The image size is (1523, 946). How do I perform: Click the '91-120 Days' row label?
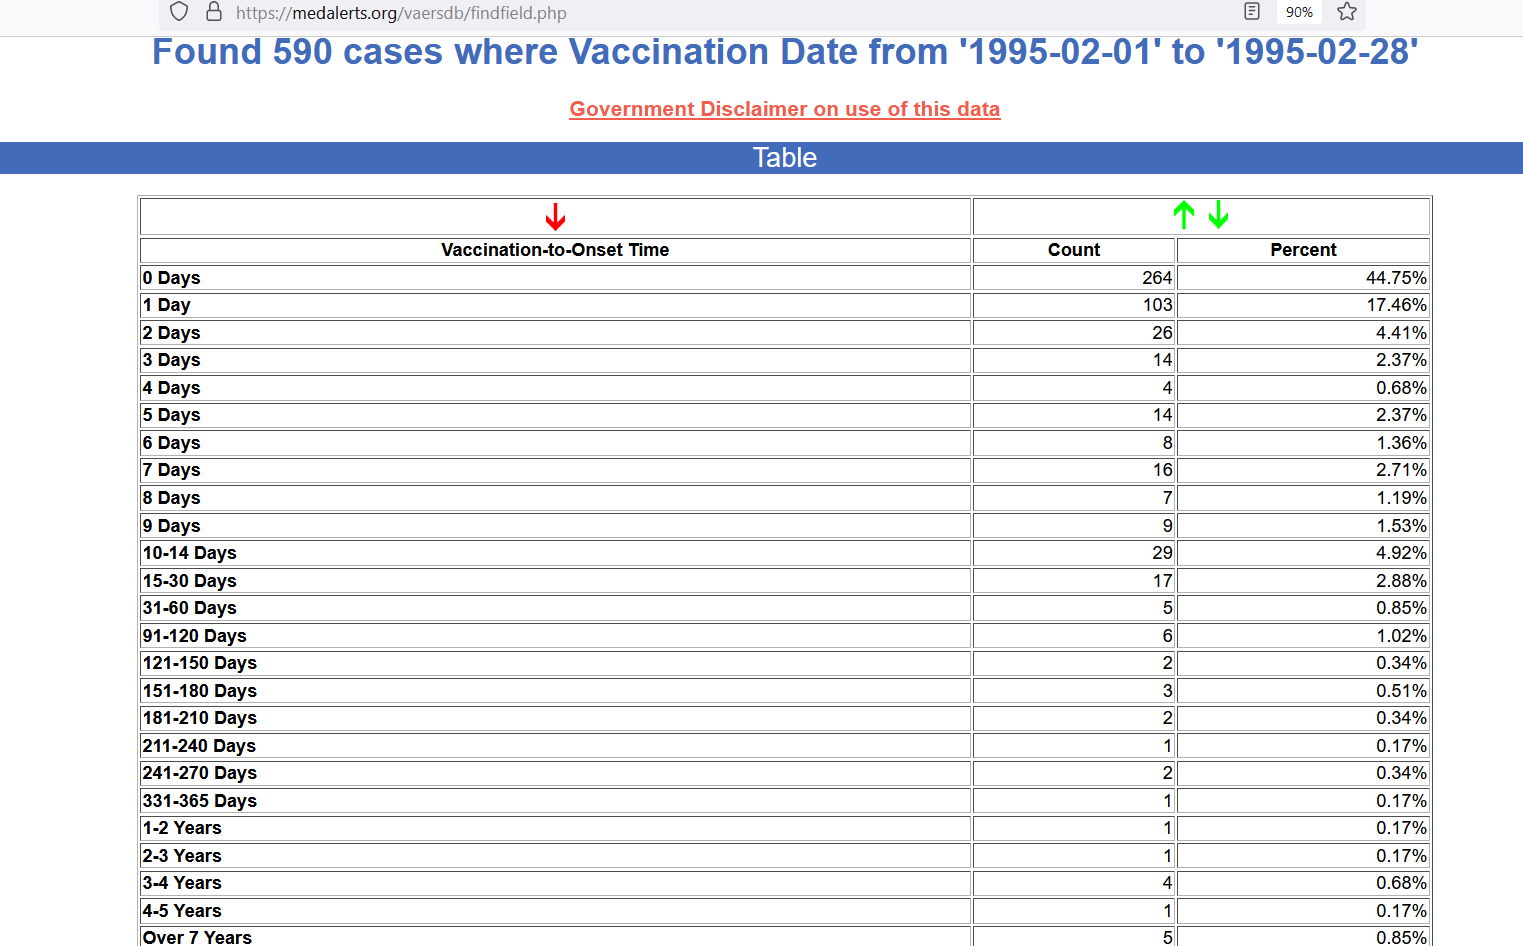pyautogui.click(x=195, y=636)
